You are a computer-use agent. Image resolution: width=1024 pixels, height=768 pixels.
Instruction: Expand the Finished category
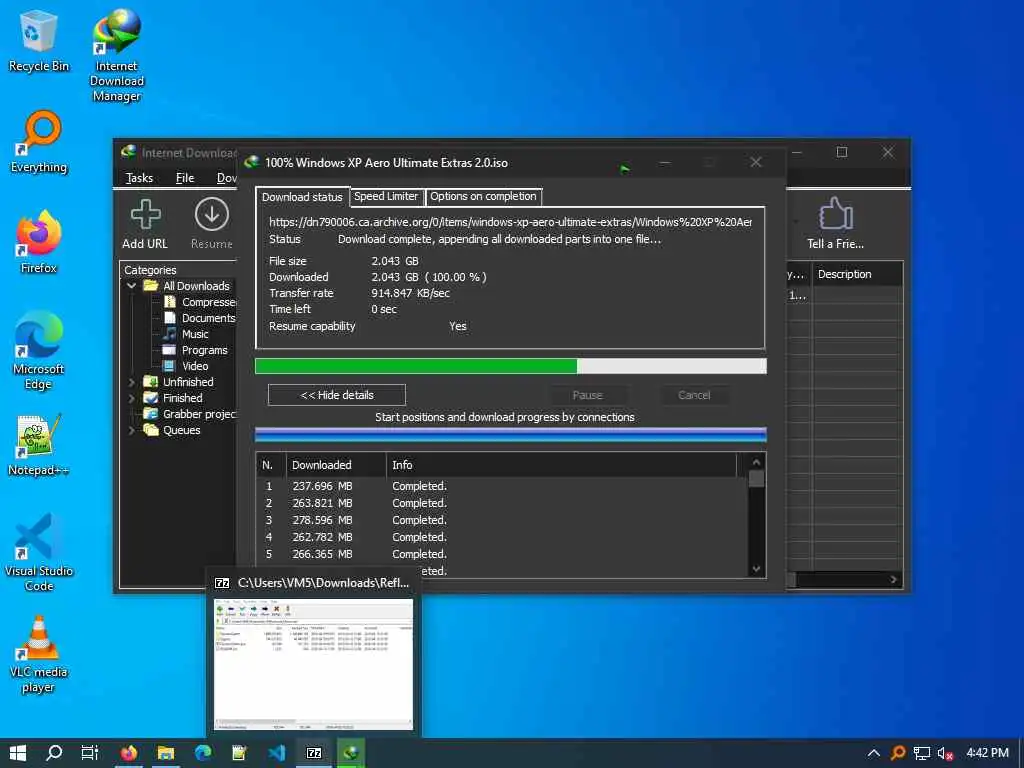coord(131,398)
